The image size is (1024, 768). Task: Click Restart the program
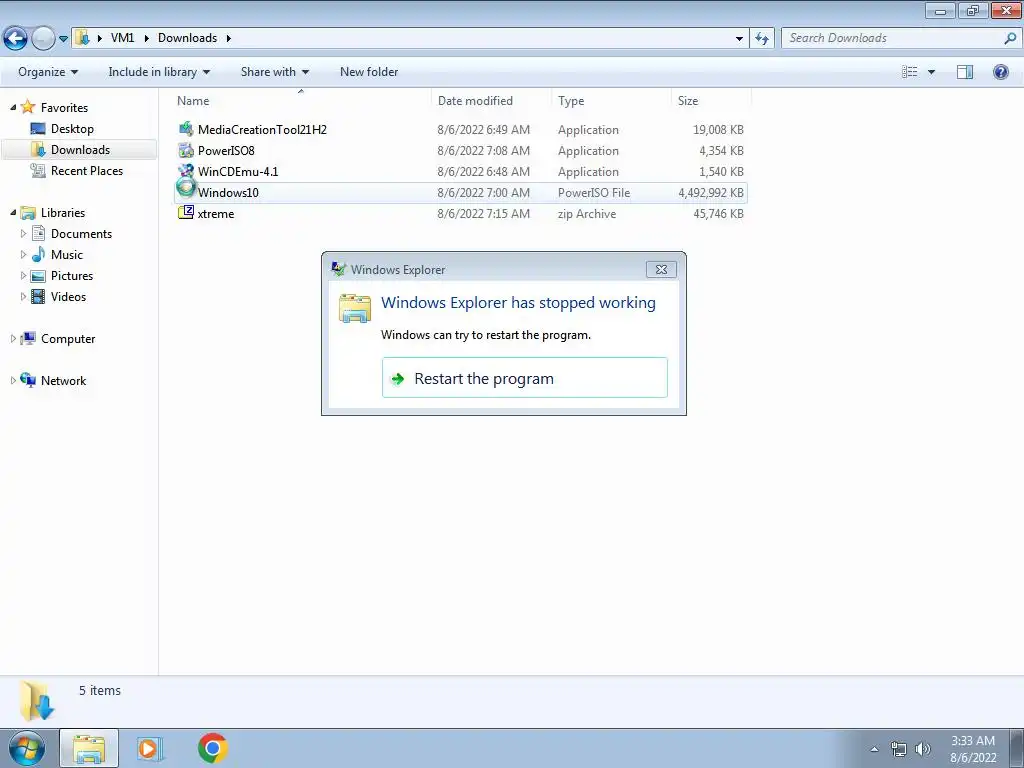[524, 377]
